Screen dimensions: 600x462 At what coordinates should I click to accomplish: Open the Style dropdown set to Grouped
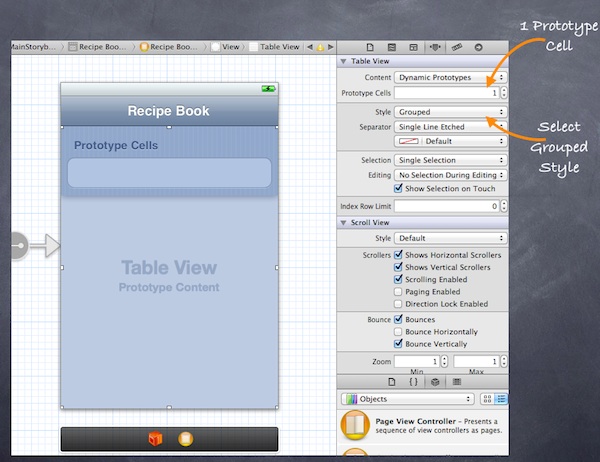[449, 112]
